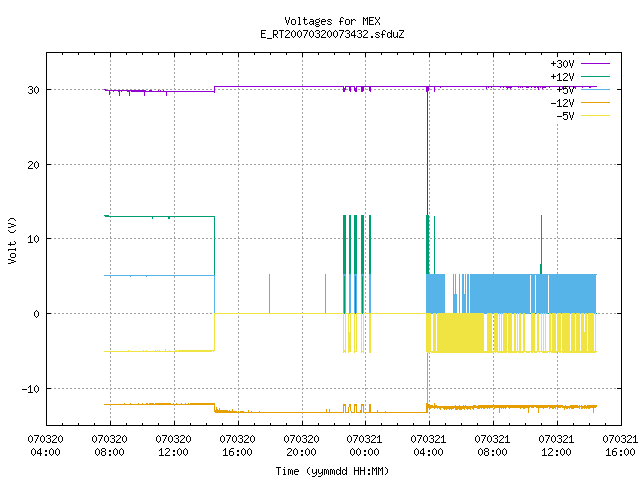Click the X-axis tick 070321 08:00
This screenshot has width=640, height=480.
492,446
